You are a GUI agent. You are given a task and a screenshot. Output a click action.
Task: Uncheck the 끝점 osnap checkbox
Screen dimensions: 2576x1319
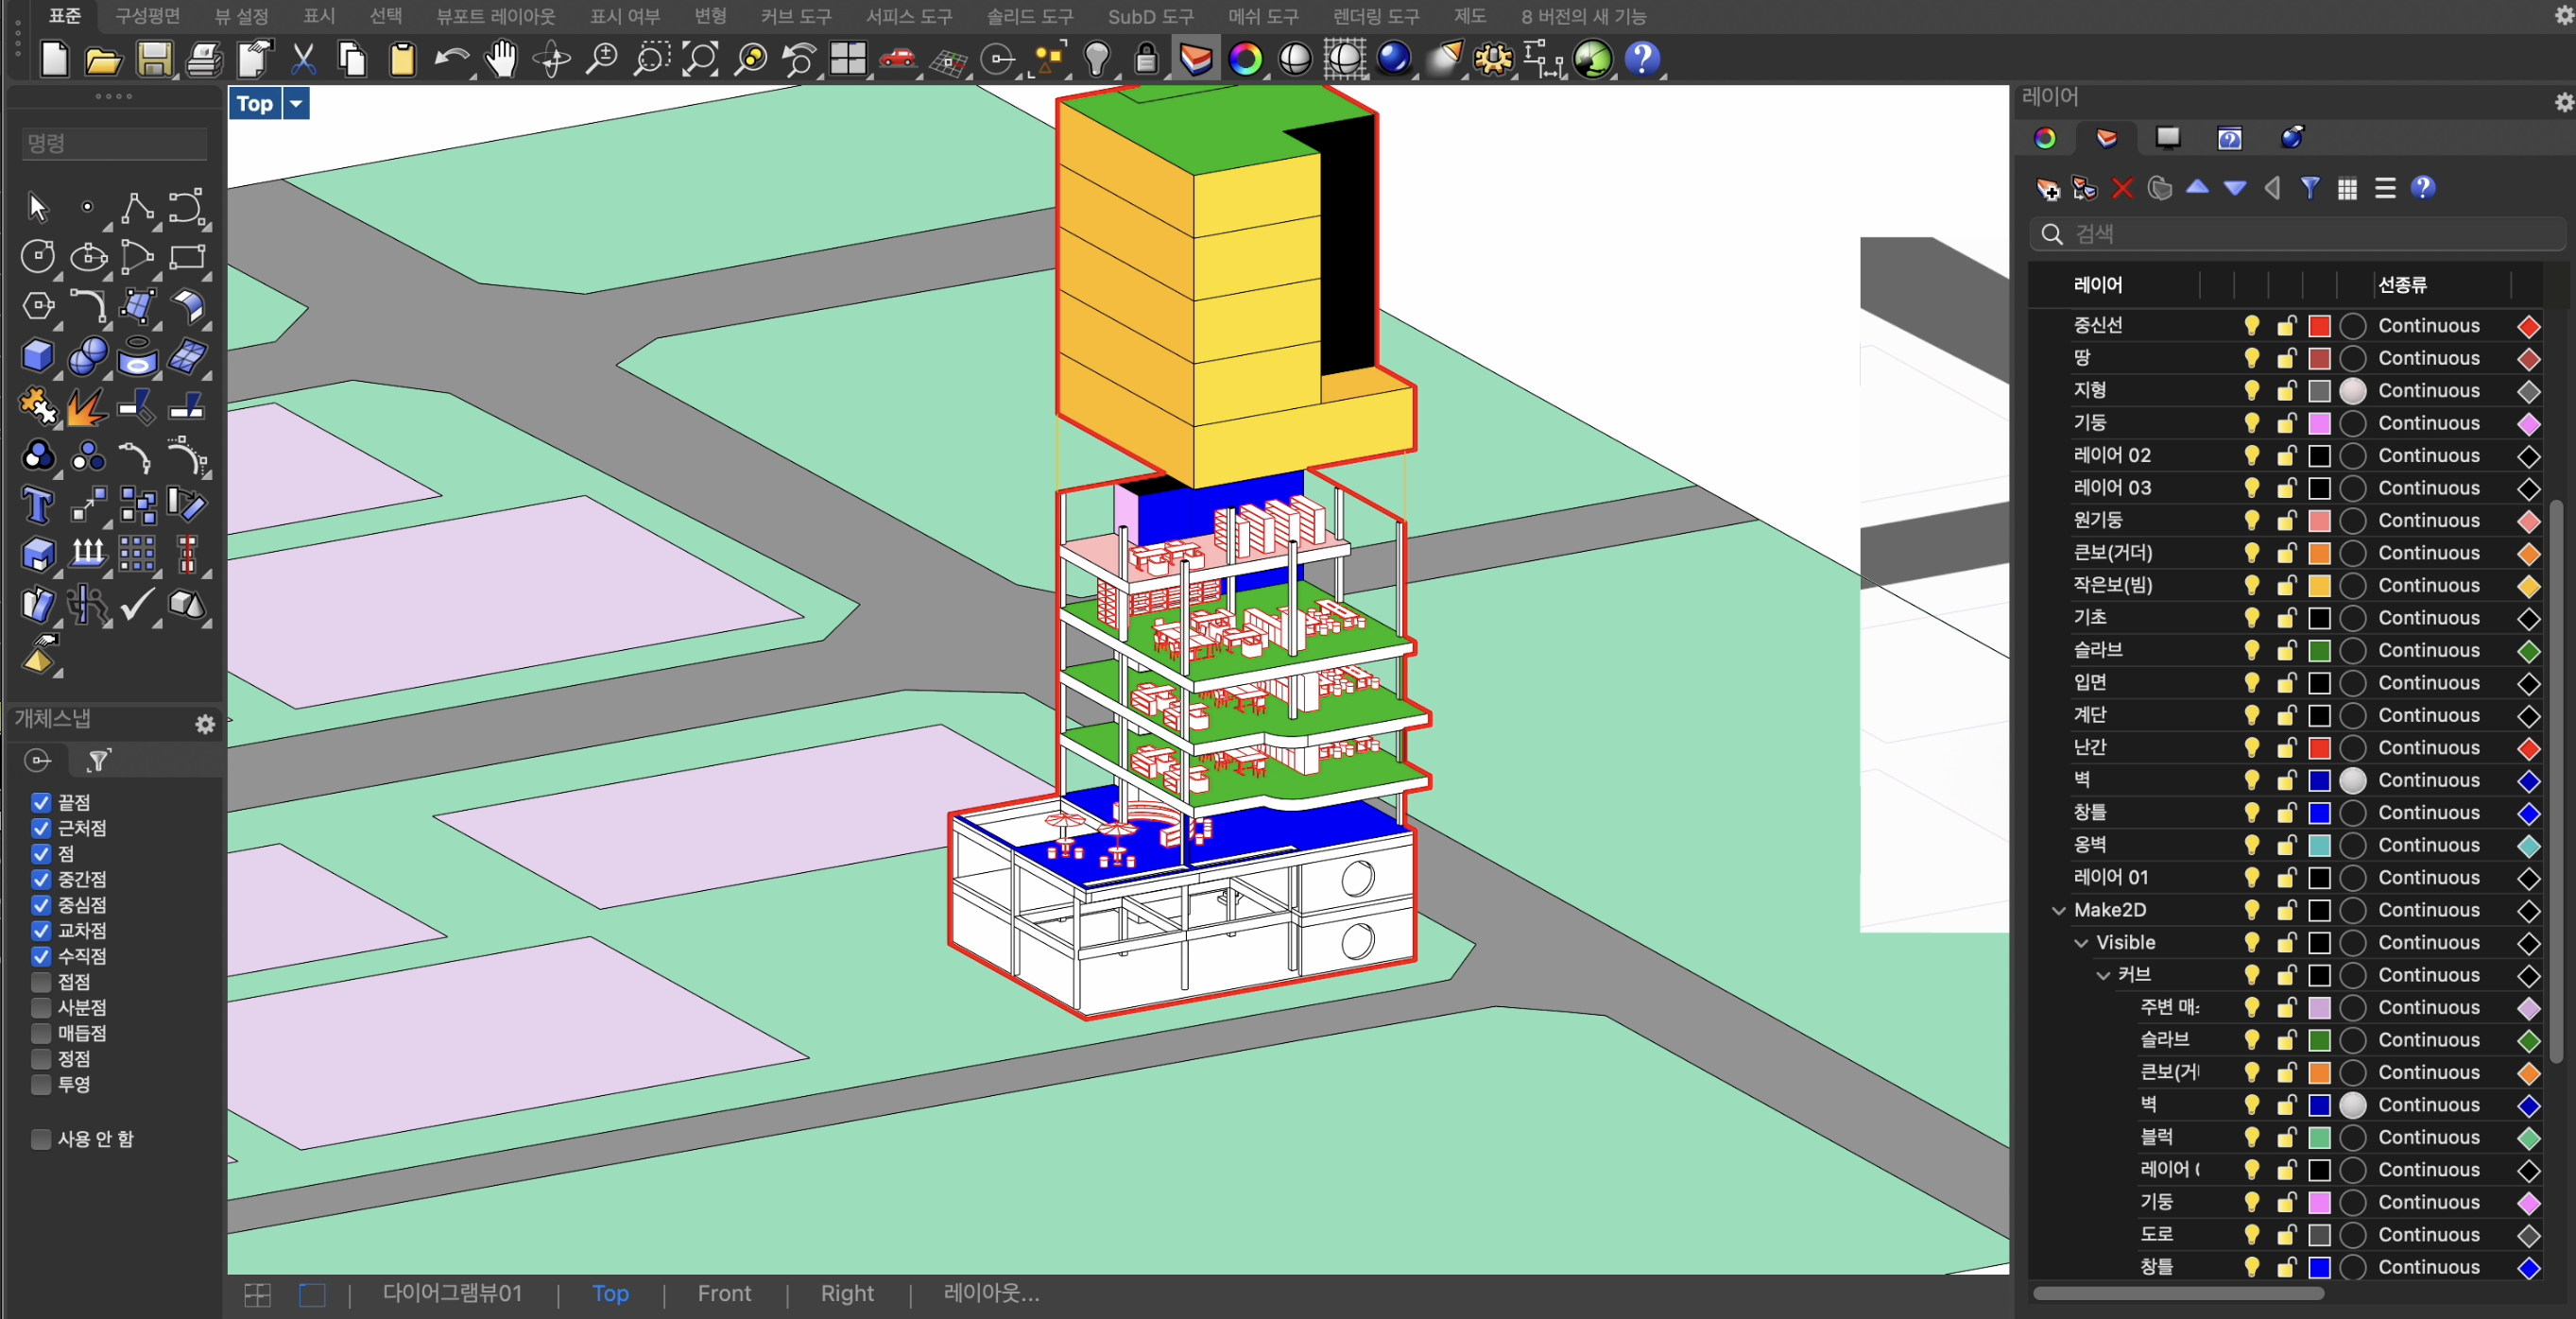pyautogui.click(x=41, y=802)
